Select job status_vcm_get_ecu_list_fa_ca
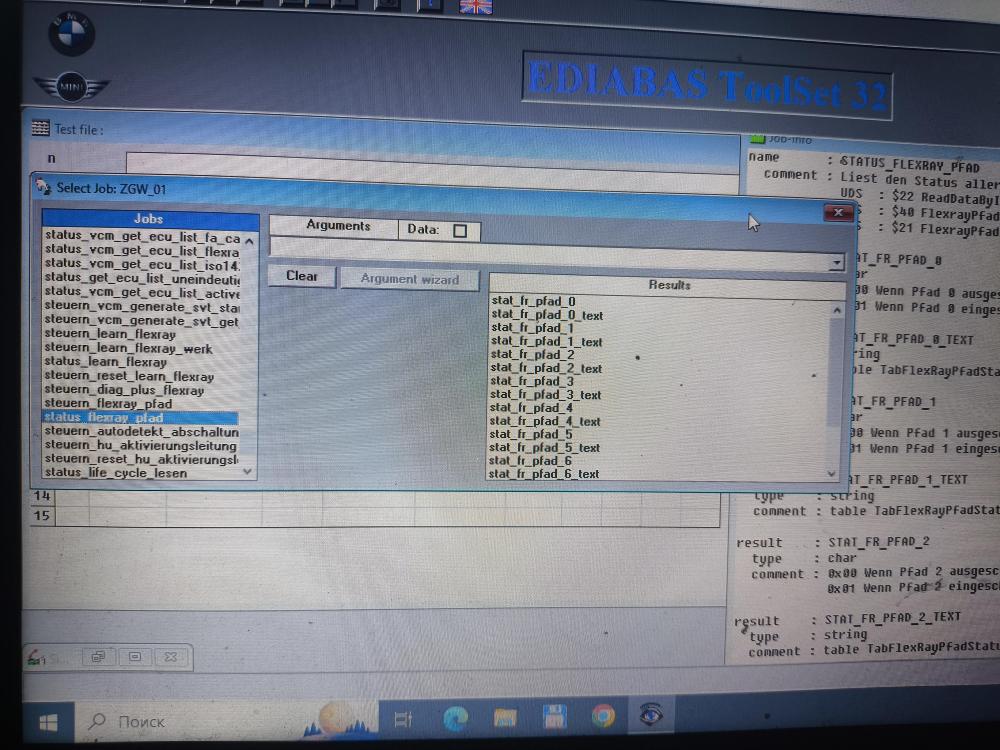The height and width of the screenshot is (750, 1000). 142,237
